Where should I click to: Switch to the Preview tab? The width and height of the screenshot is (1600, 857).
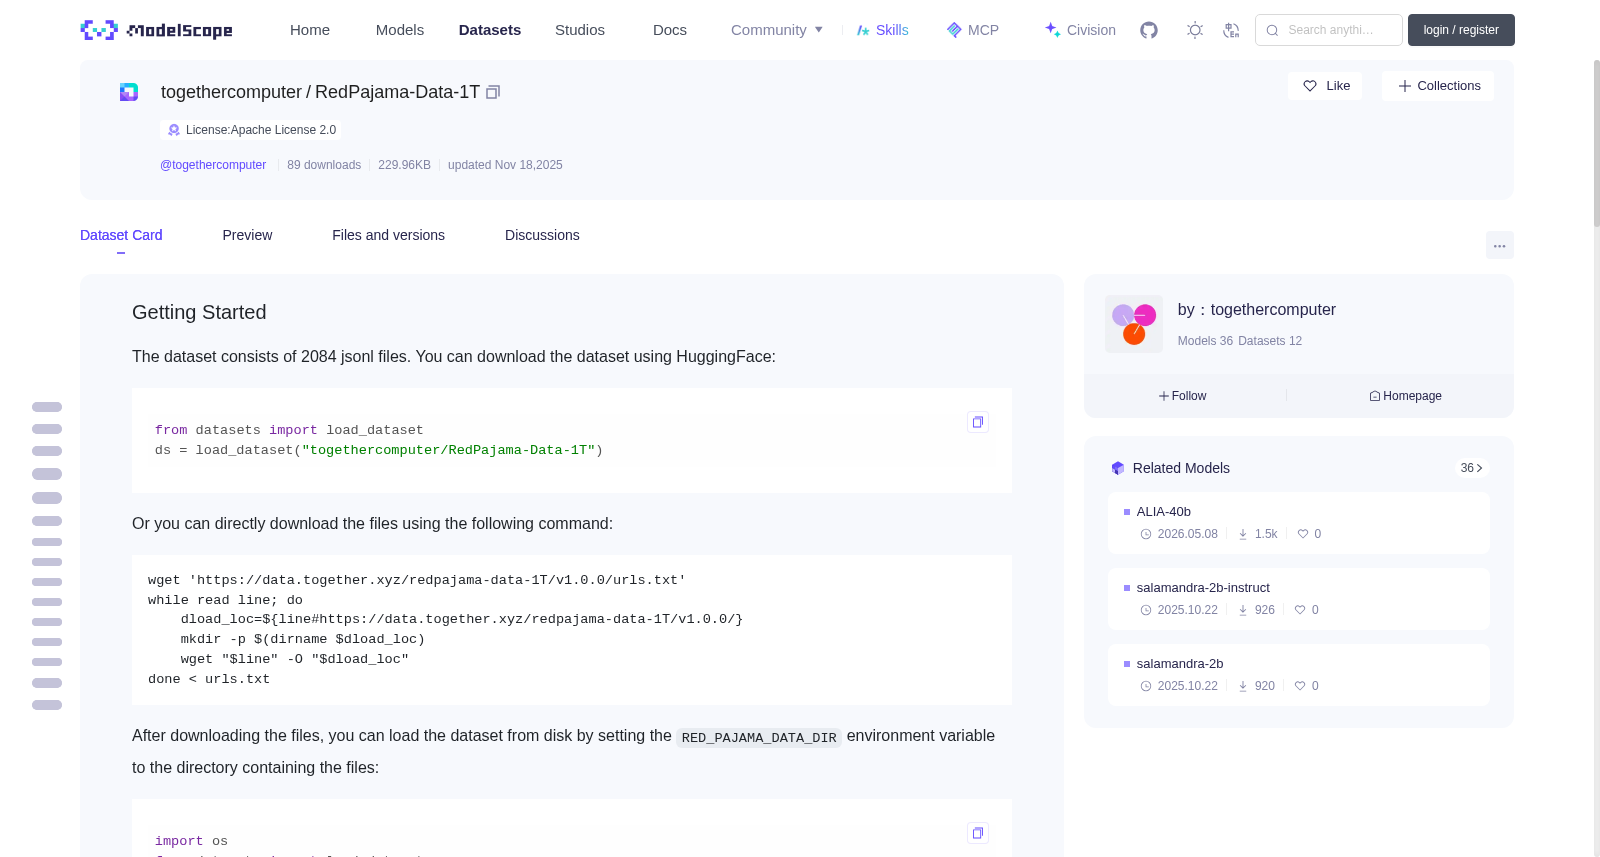pyautogui.click(x=247, y=235)
